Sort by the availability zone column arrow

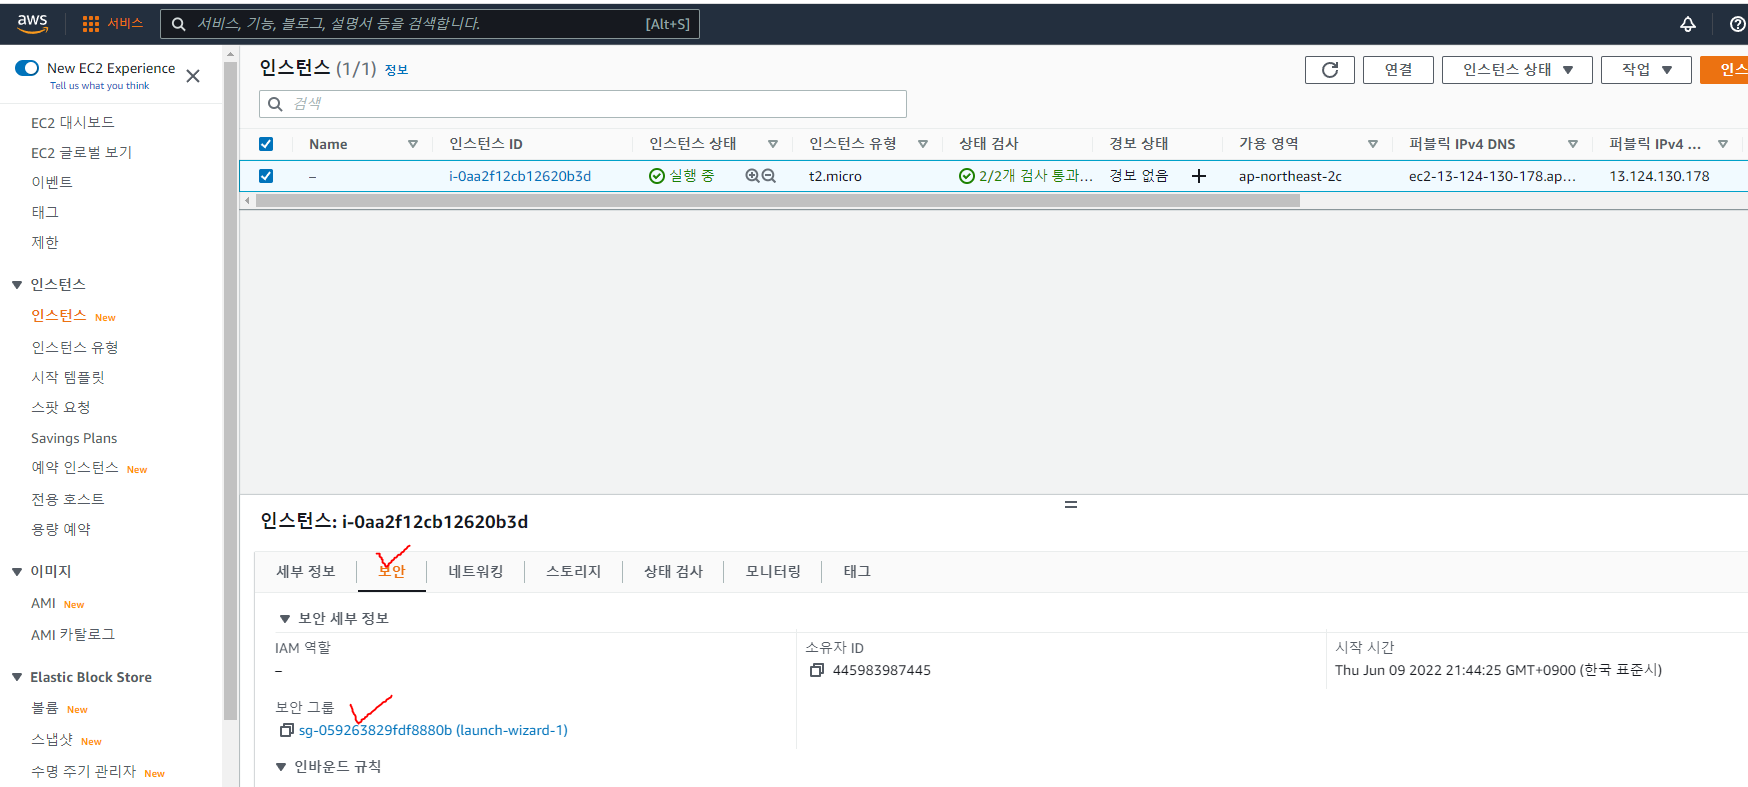(1373, 144)
